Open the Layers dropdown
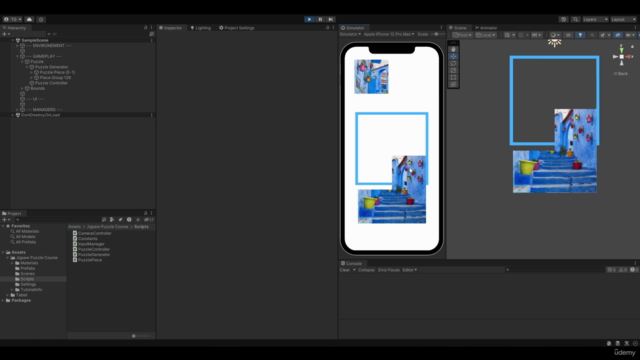 click(x=595, y=19)
